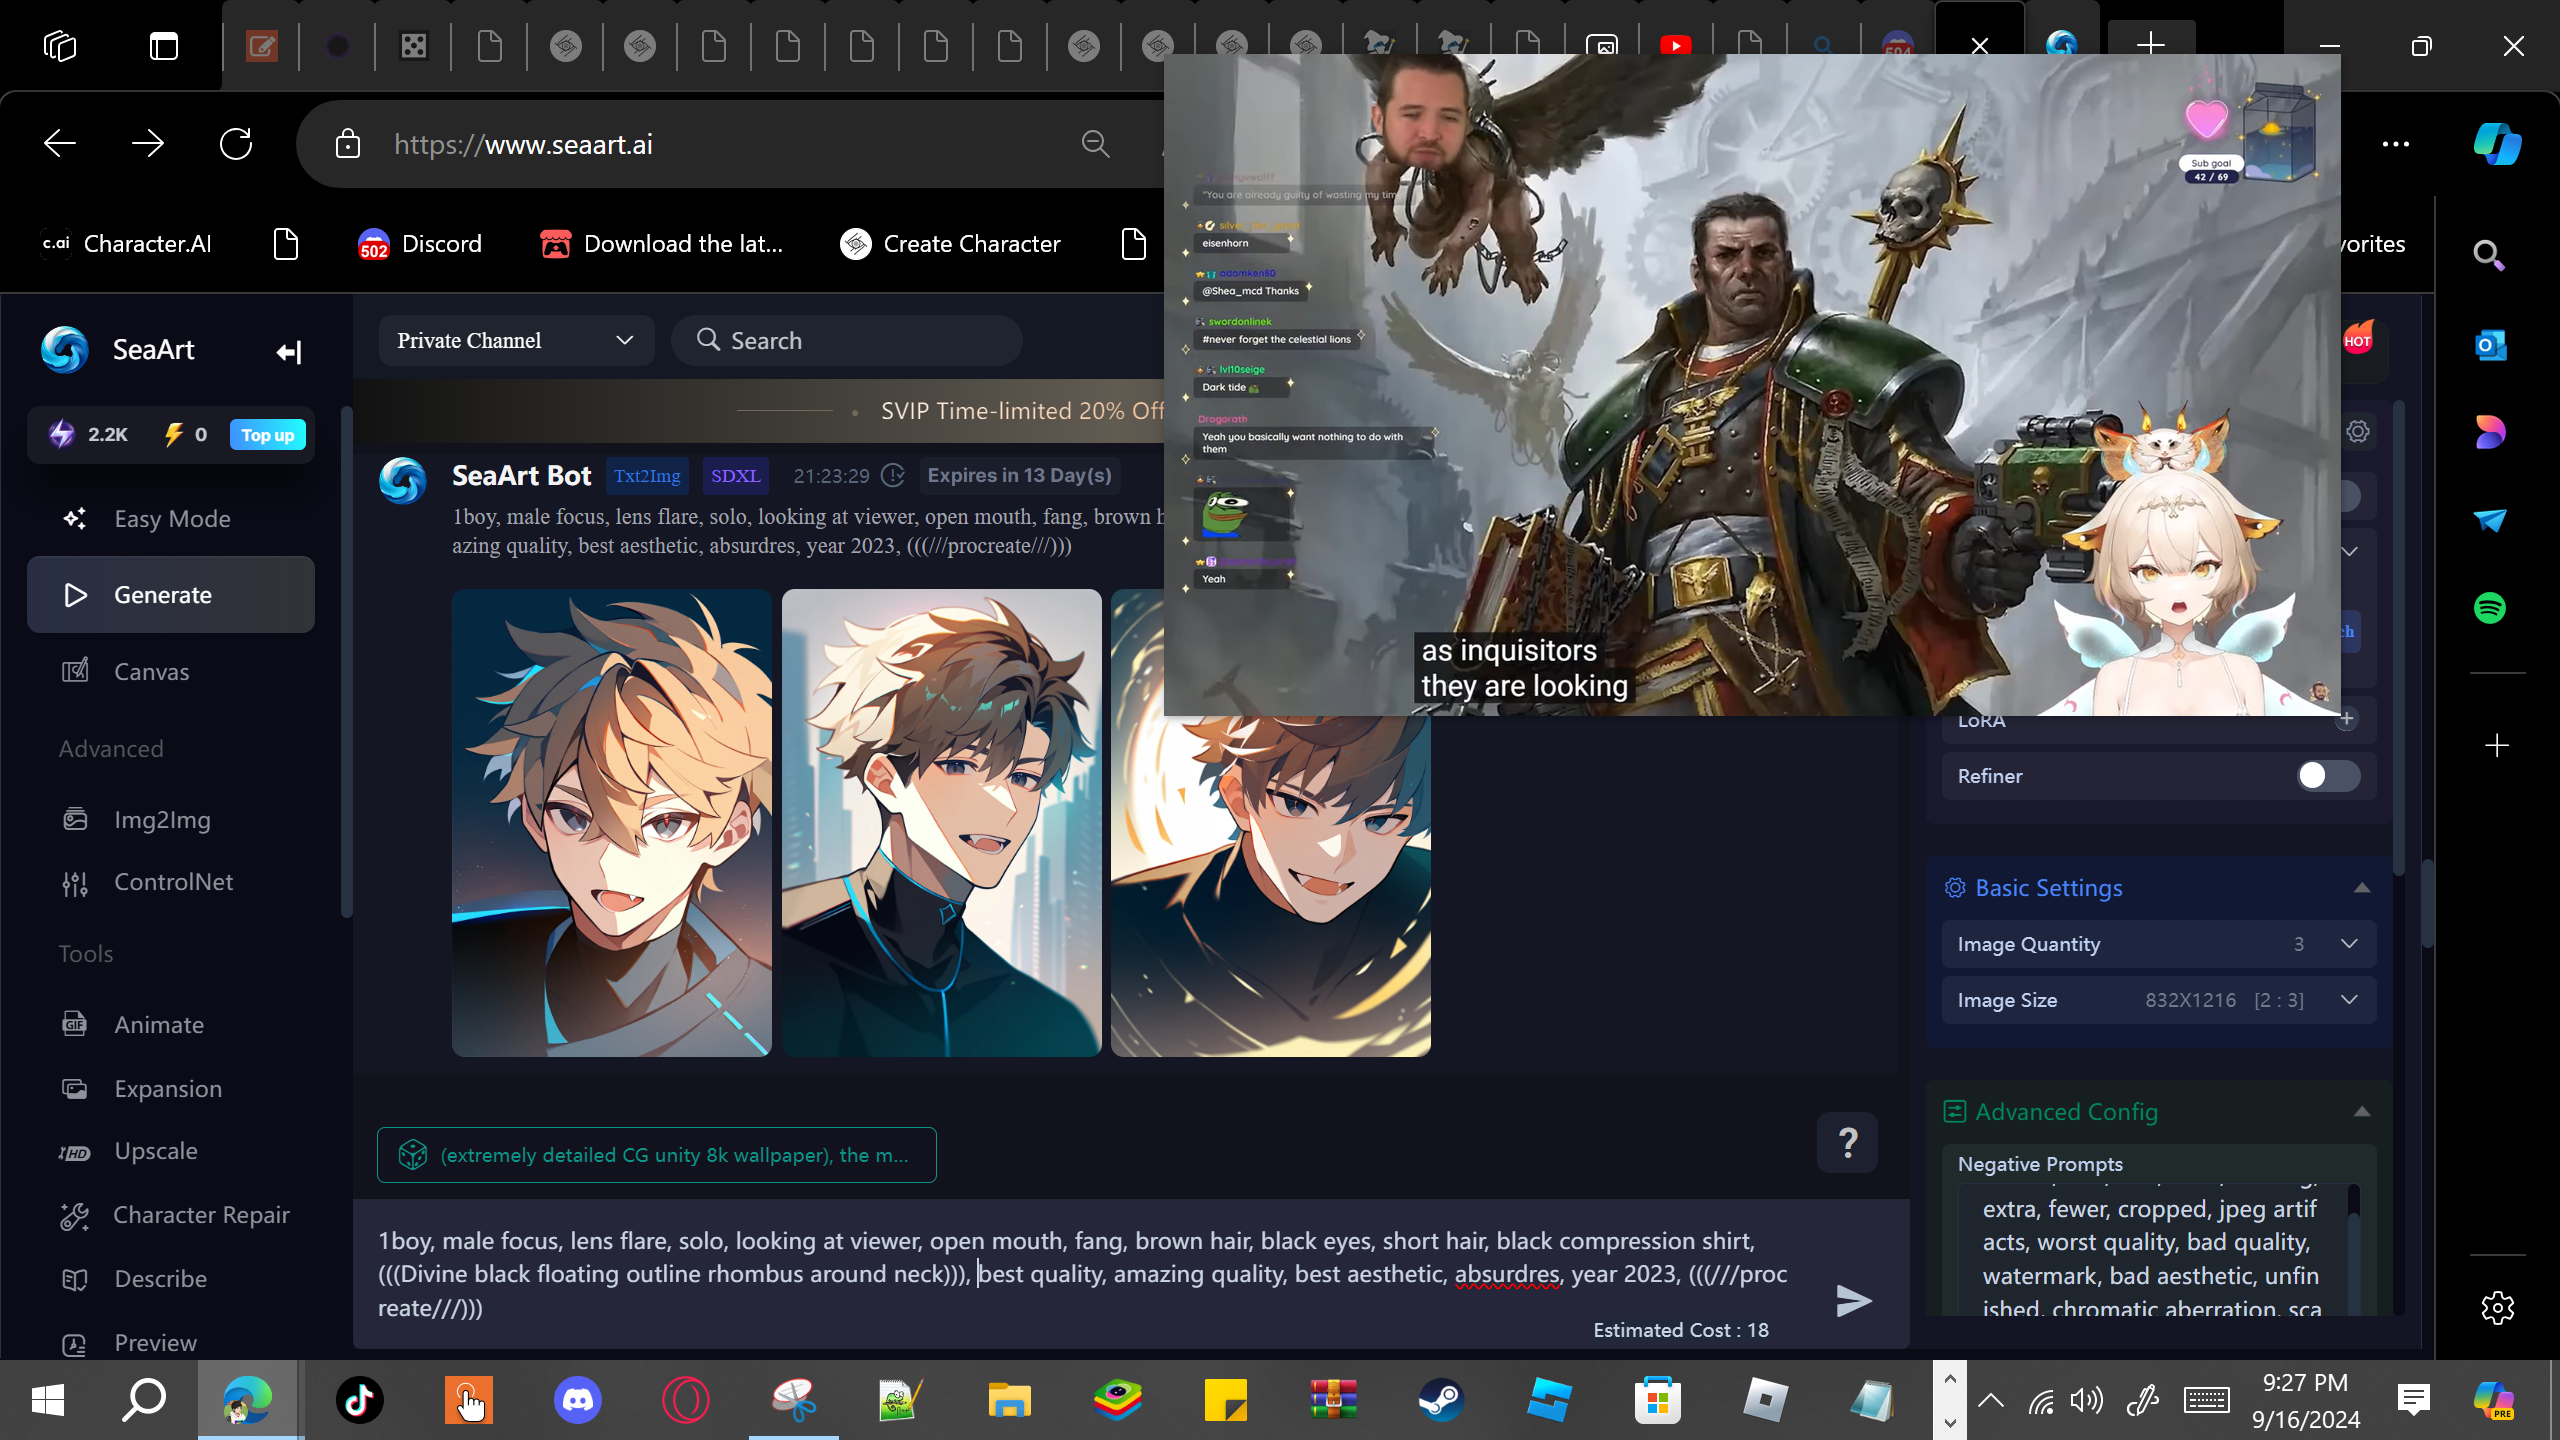This screenshot has width=2560, height=1440.
Task: Open the Create Character bookmark
Action: point(951,244)
